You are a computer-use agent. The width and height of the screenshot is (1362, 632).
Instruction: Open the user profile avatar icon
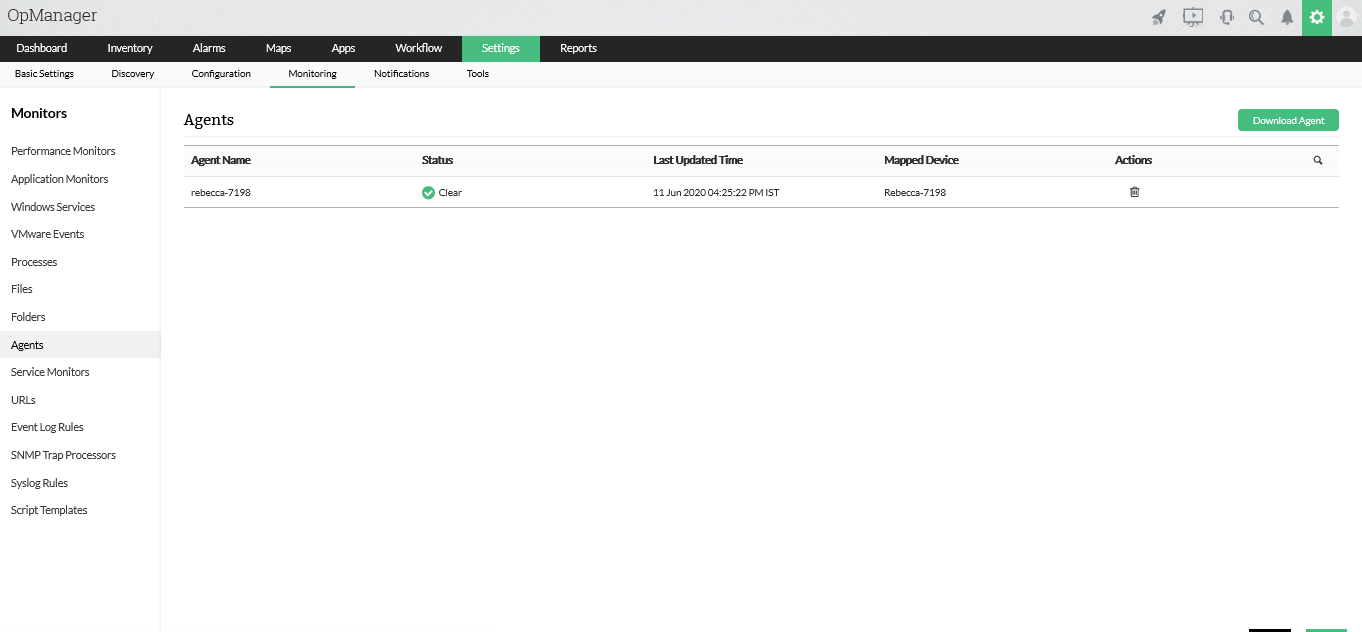coord(1347,17)
